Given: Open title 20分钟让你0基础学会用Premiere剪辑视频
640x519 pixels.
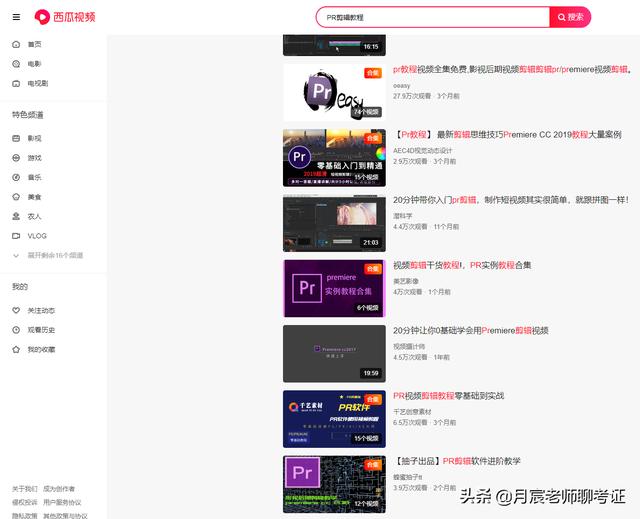Looking at the screenshot, I should [471, 330].
